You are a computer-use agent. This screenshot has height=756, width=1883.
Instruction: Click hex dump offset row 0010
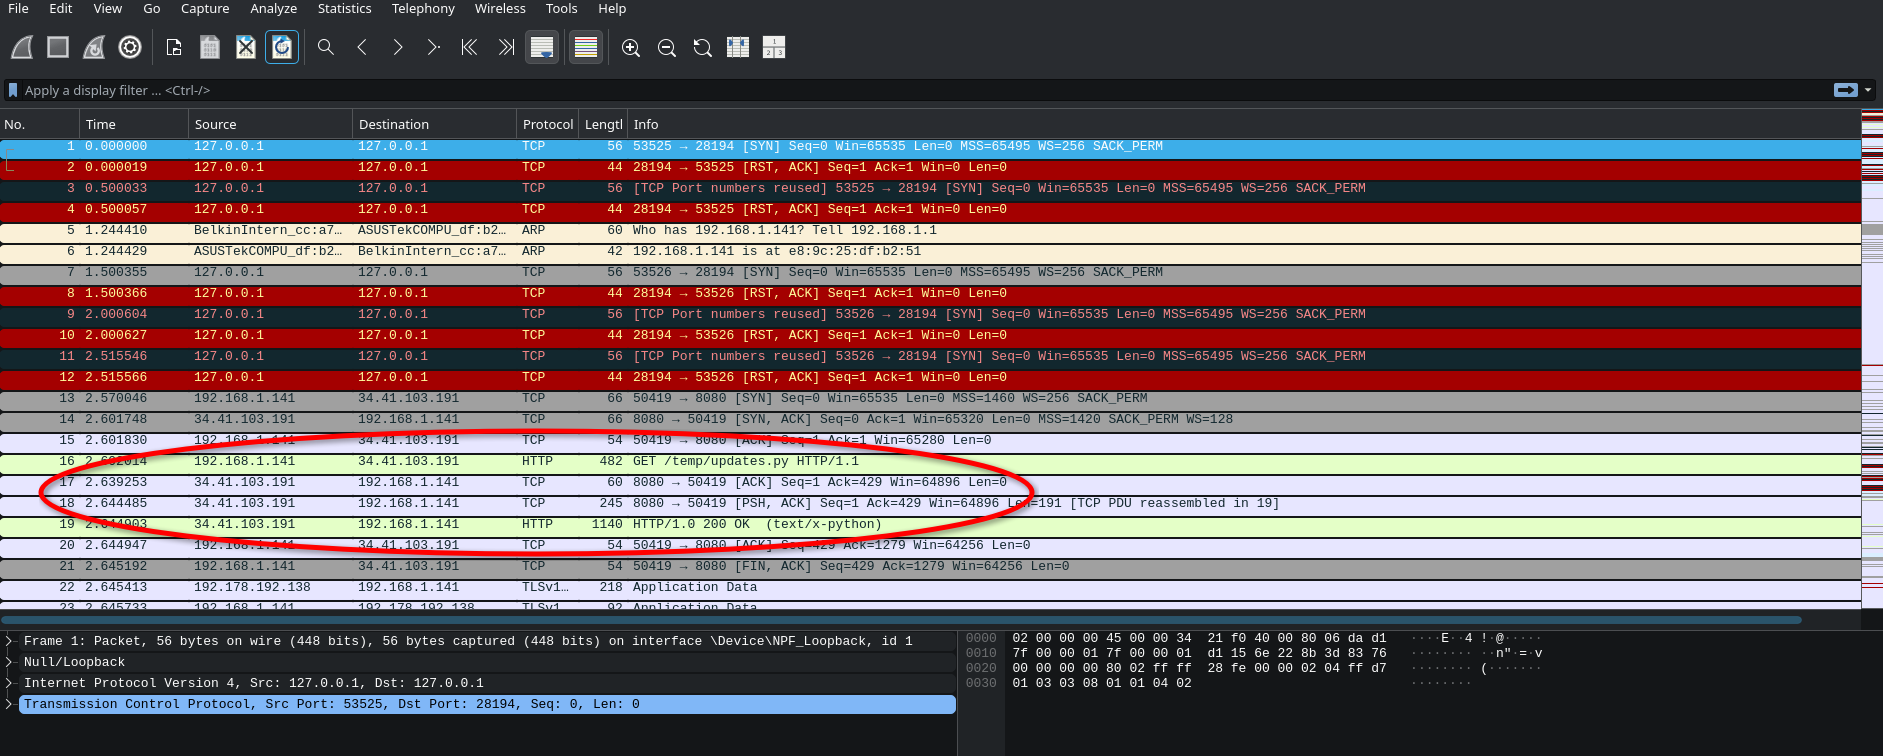pyautogui.click(x=981, y=653)
